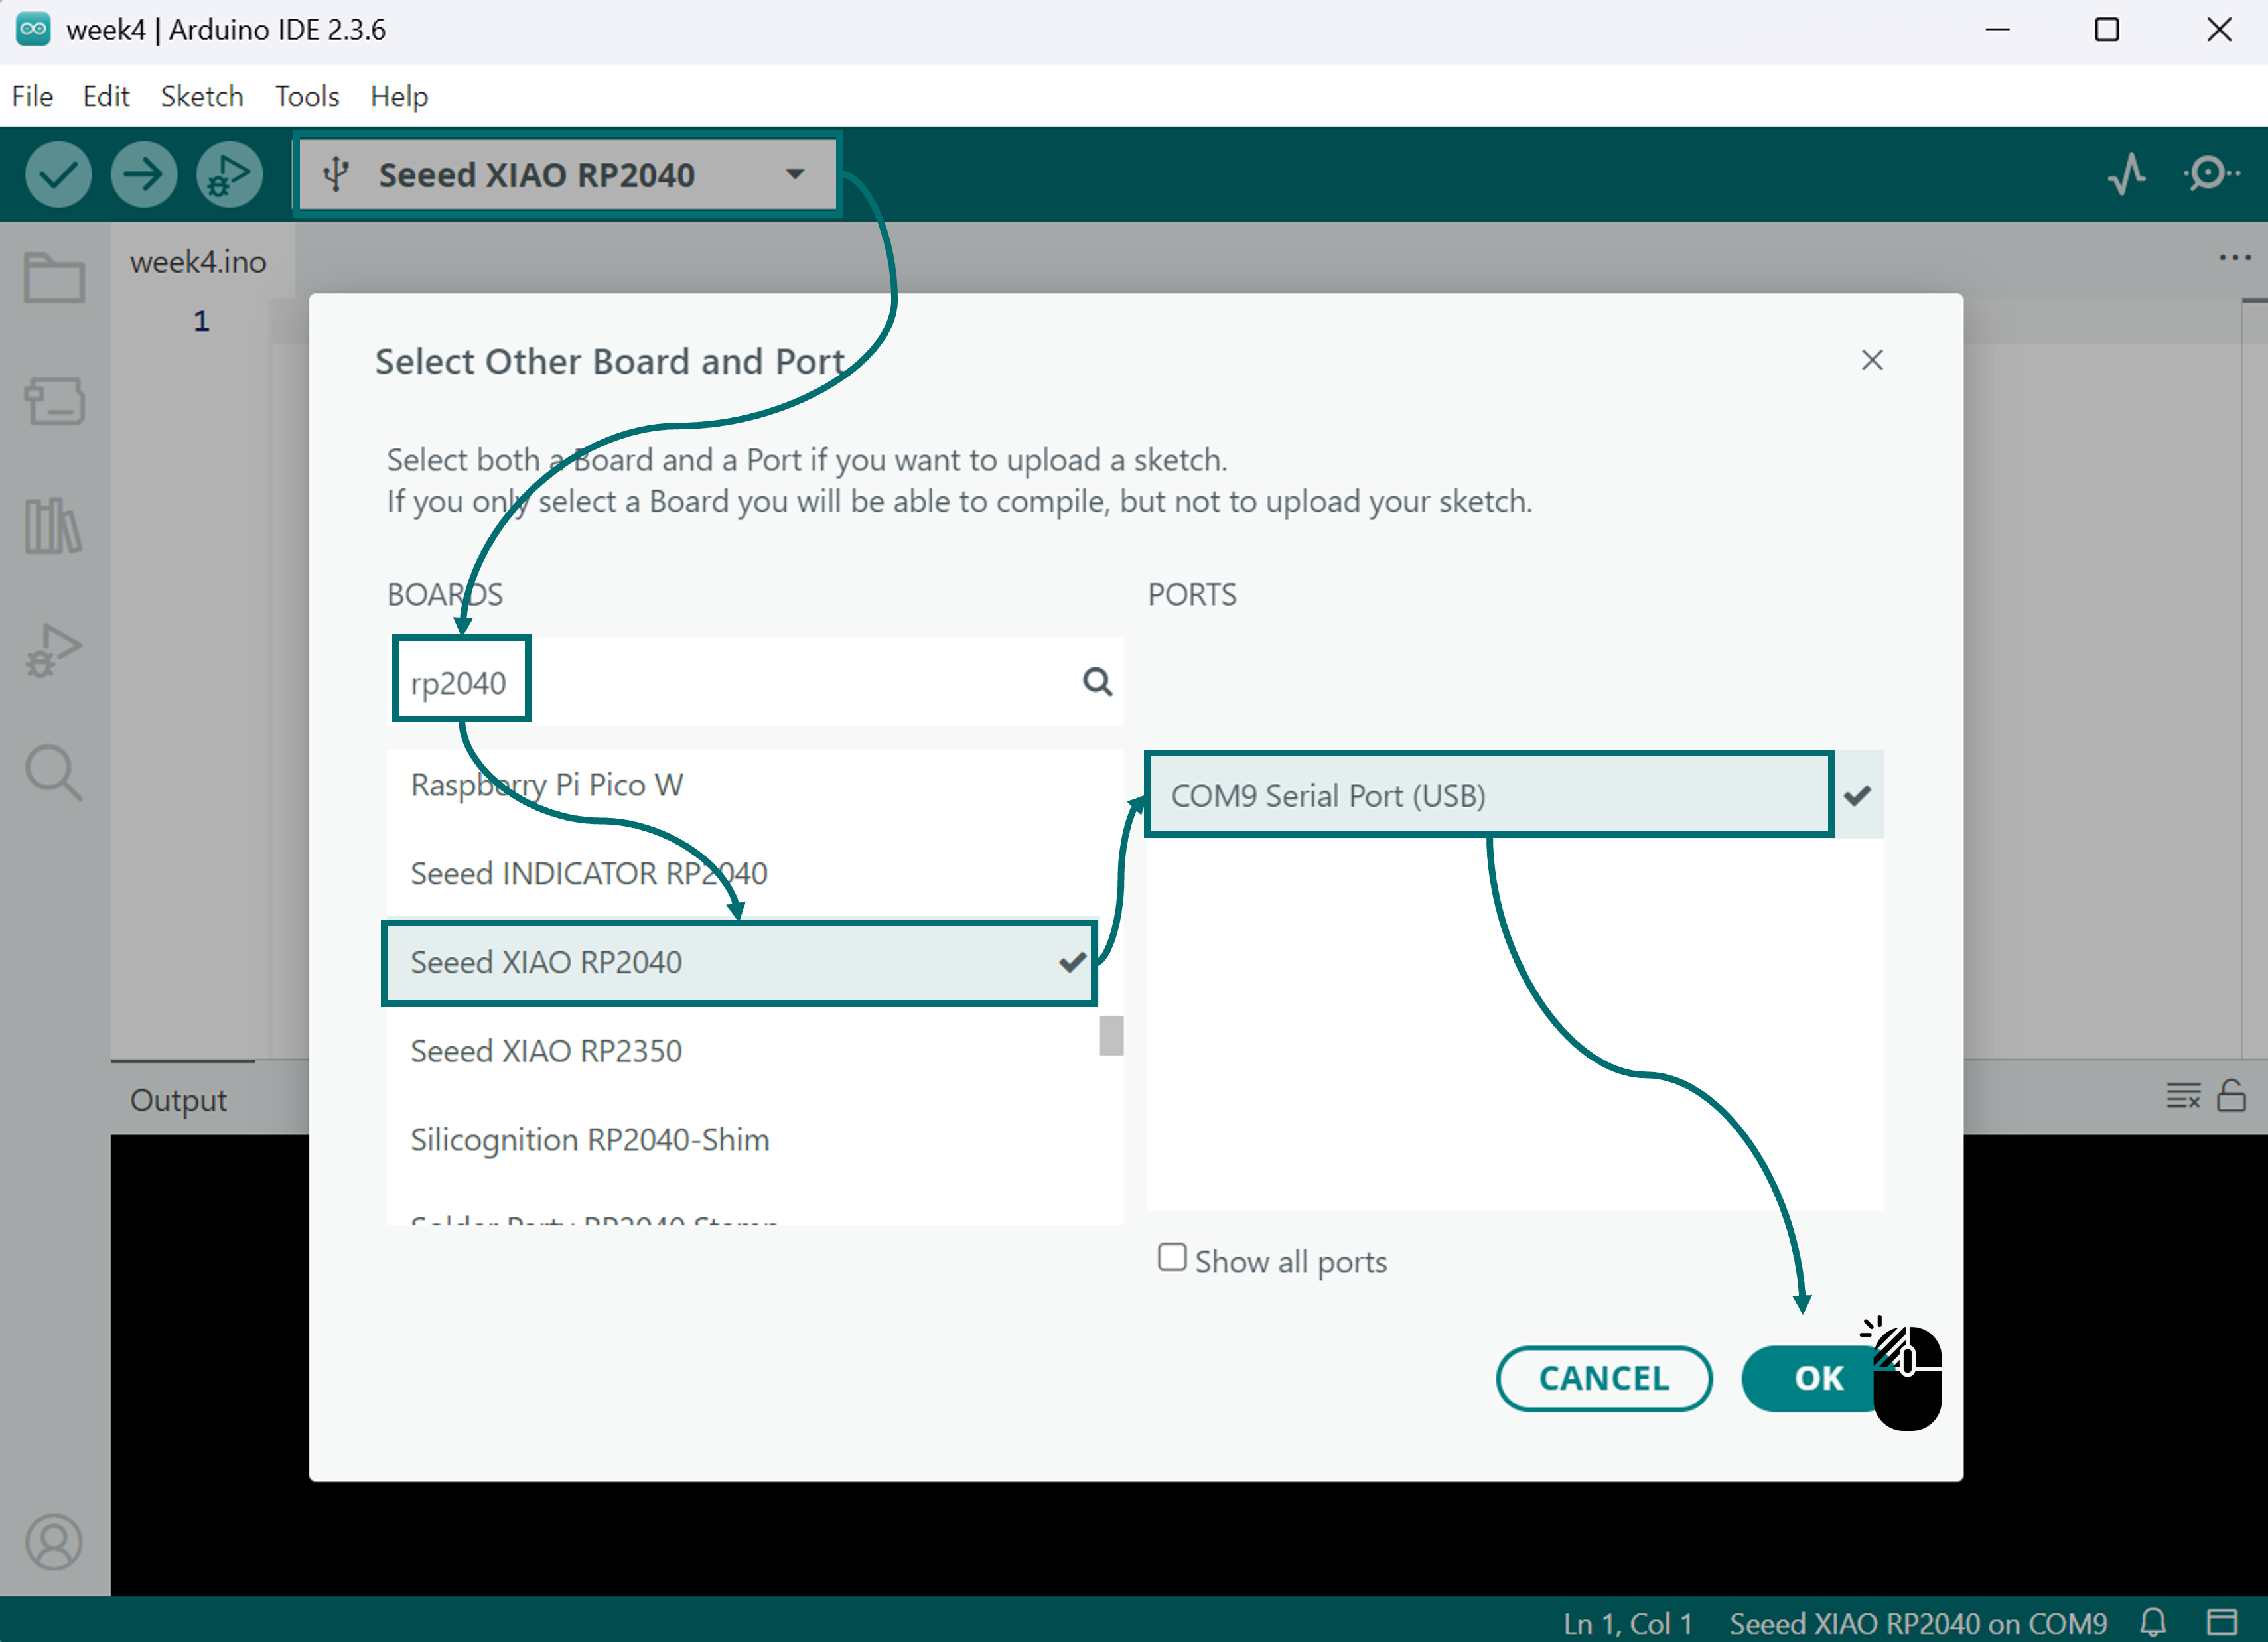Toggle the bottom panel icon in status bar
This screenshot has width=2268, height=1642.
[2222, 1622]
